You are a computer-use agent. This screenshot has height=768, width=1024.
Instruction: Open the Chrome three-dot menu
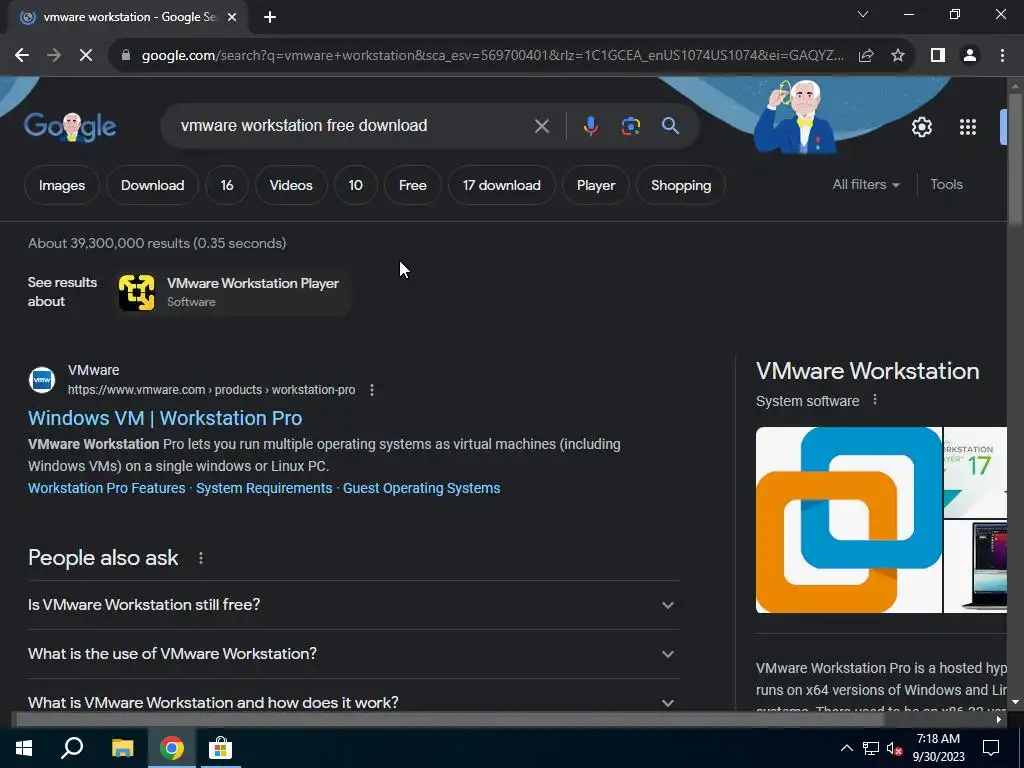tap(1002, 56)
